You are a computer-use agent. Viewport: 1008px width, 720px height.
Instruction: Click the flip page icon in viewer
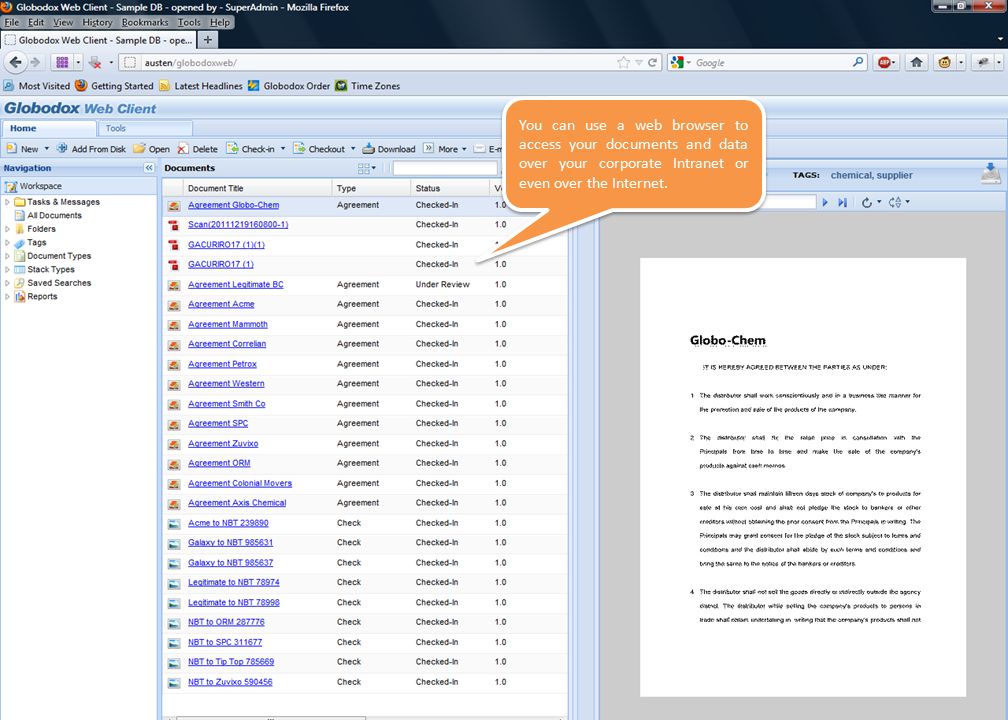[x=895, y=202]
